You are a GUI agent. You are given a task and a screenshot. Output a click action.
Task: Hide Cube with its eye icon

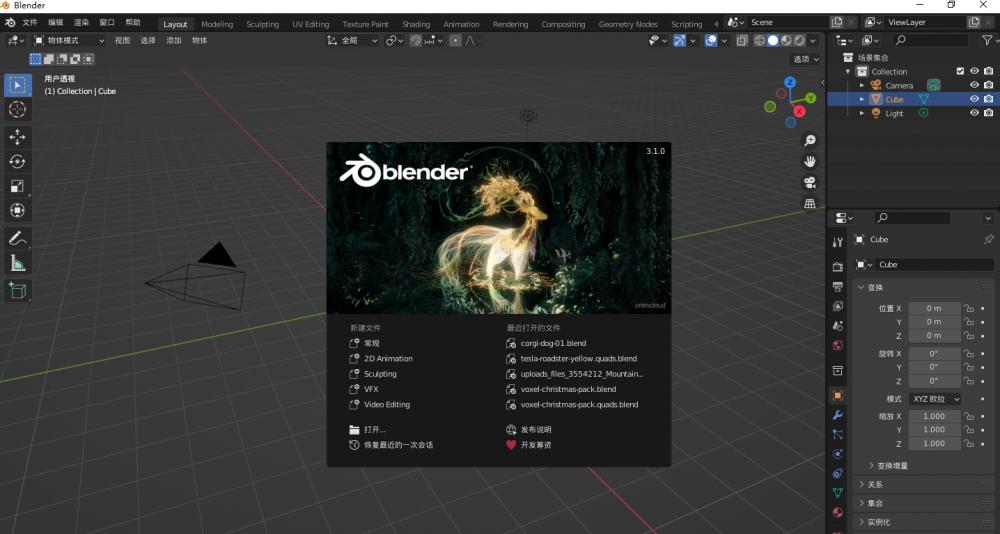[x=974, y=99]
